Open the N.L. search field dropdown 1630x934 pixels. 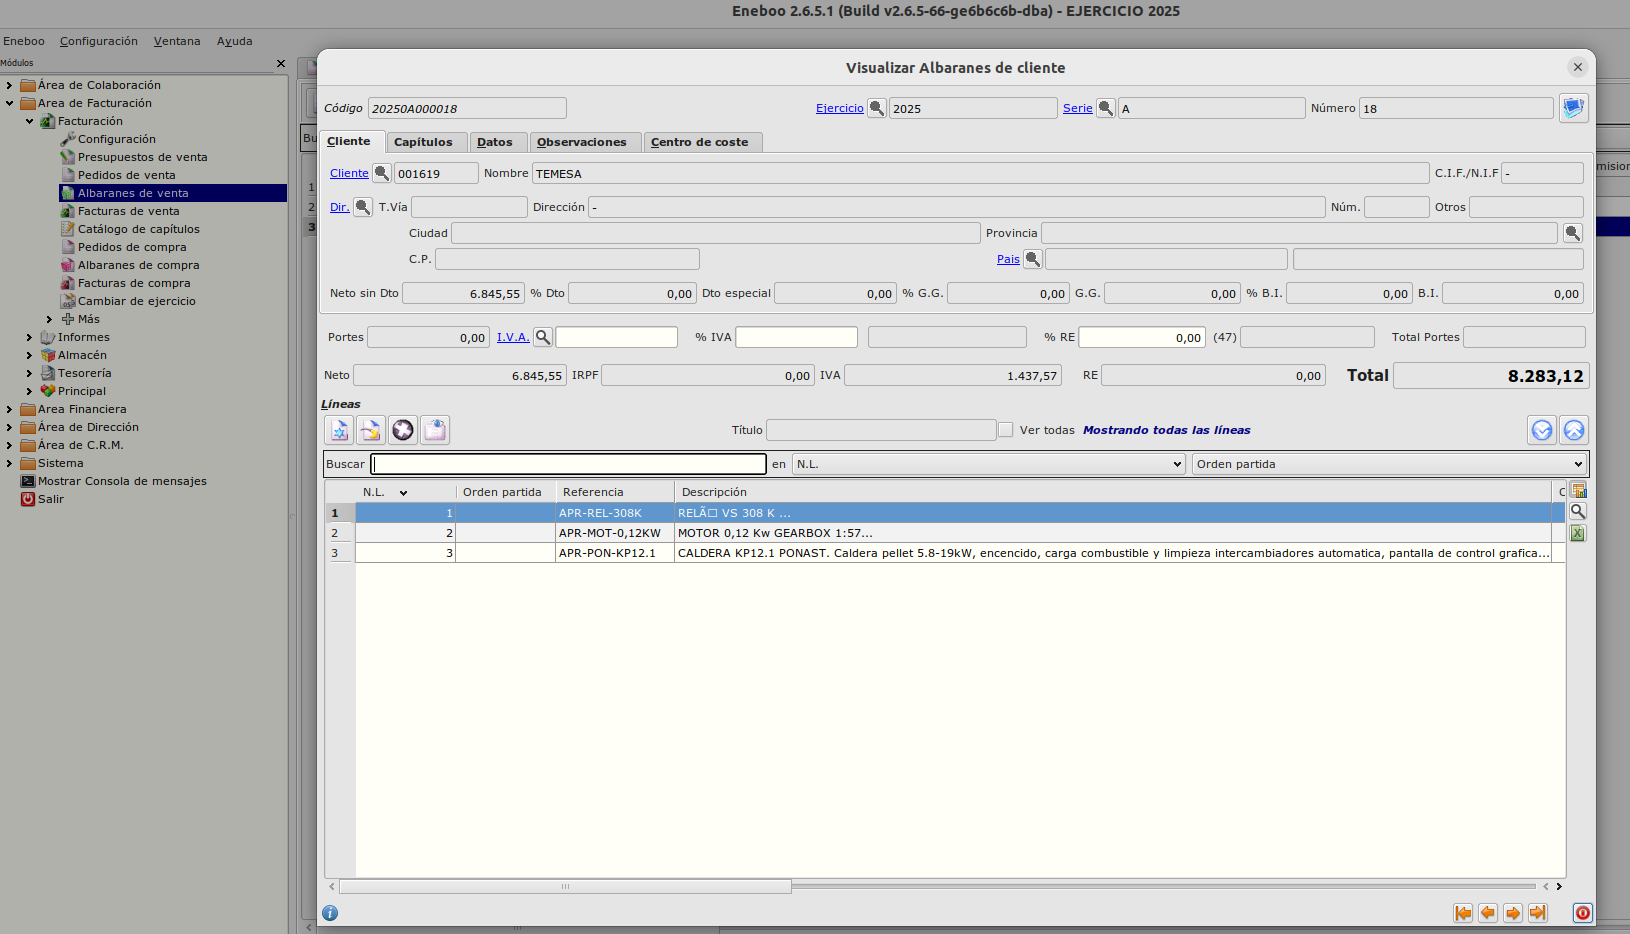(989, 464)
